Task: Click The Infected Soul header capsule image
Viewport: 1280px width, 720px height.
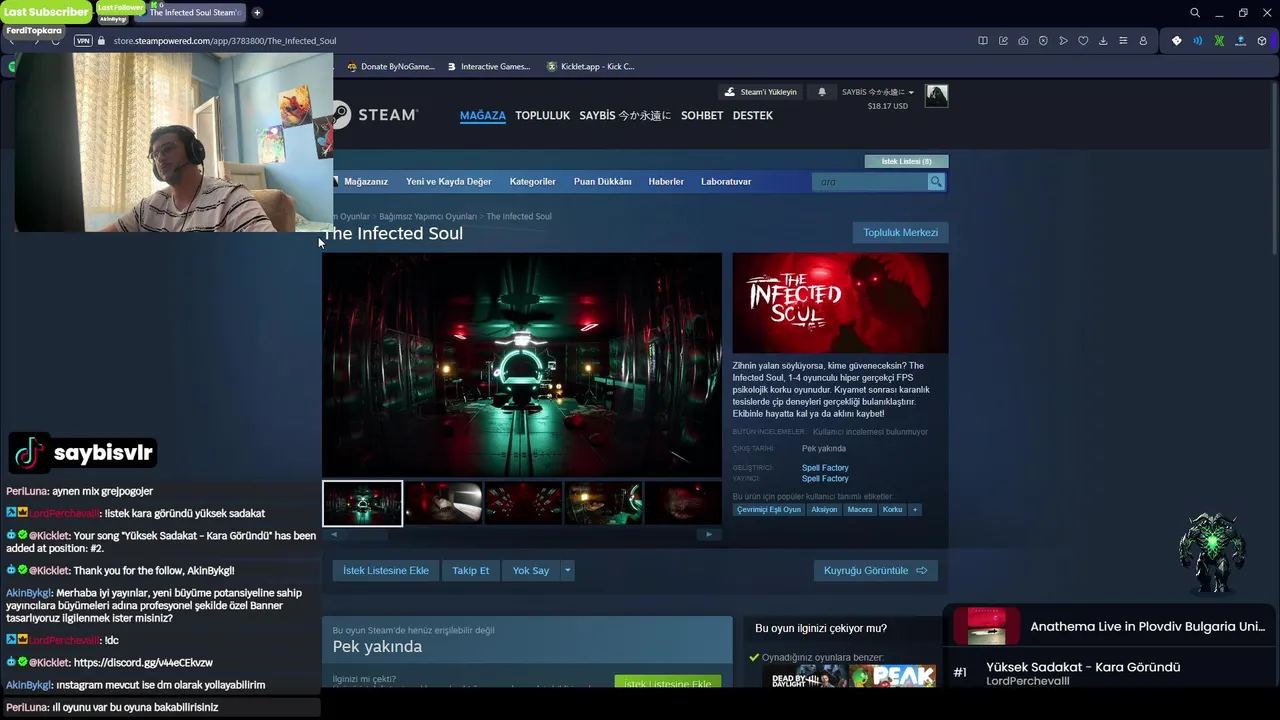Action: [840, 303]
